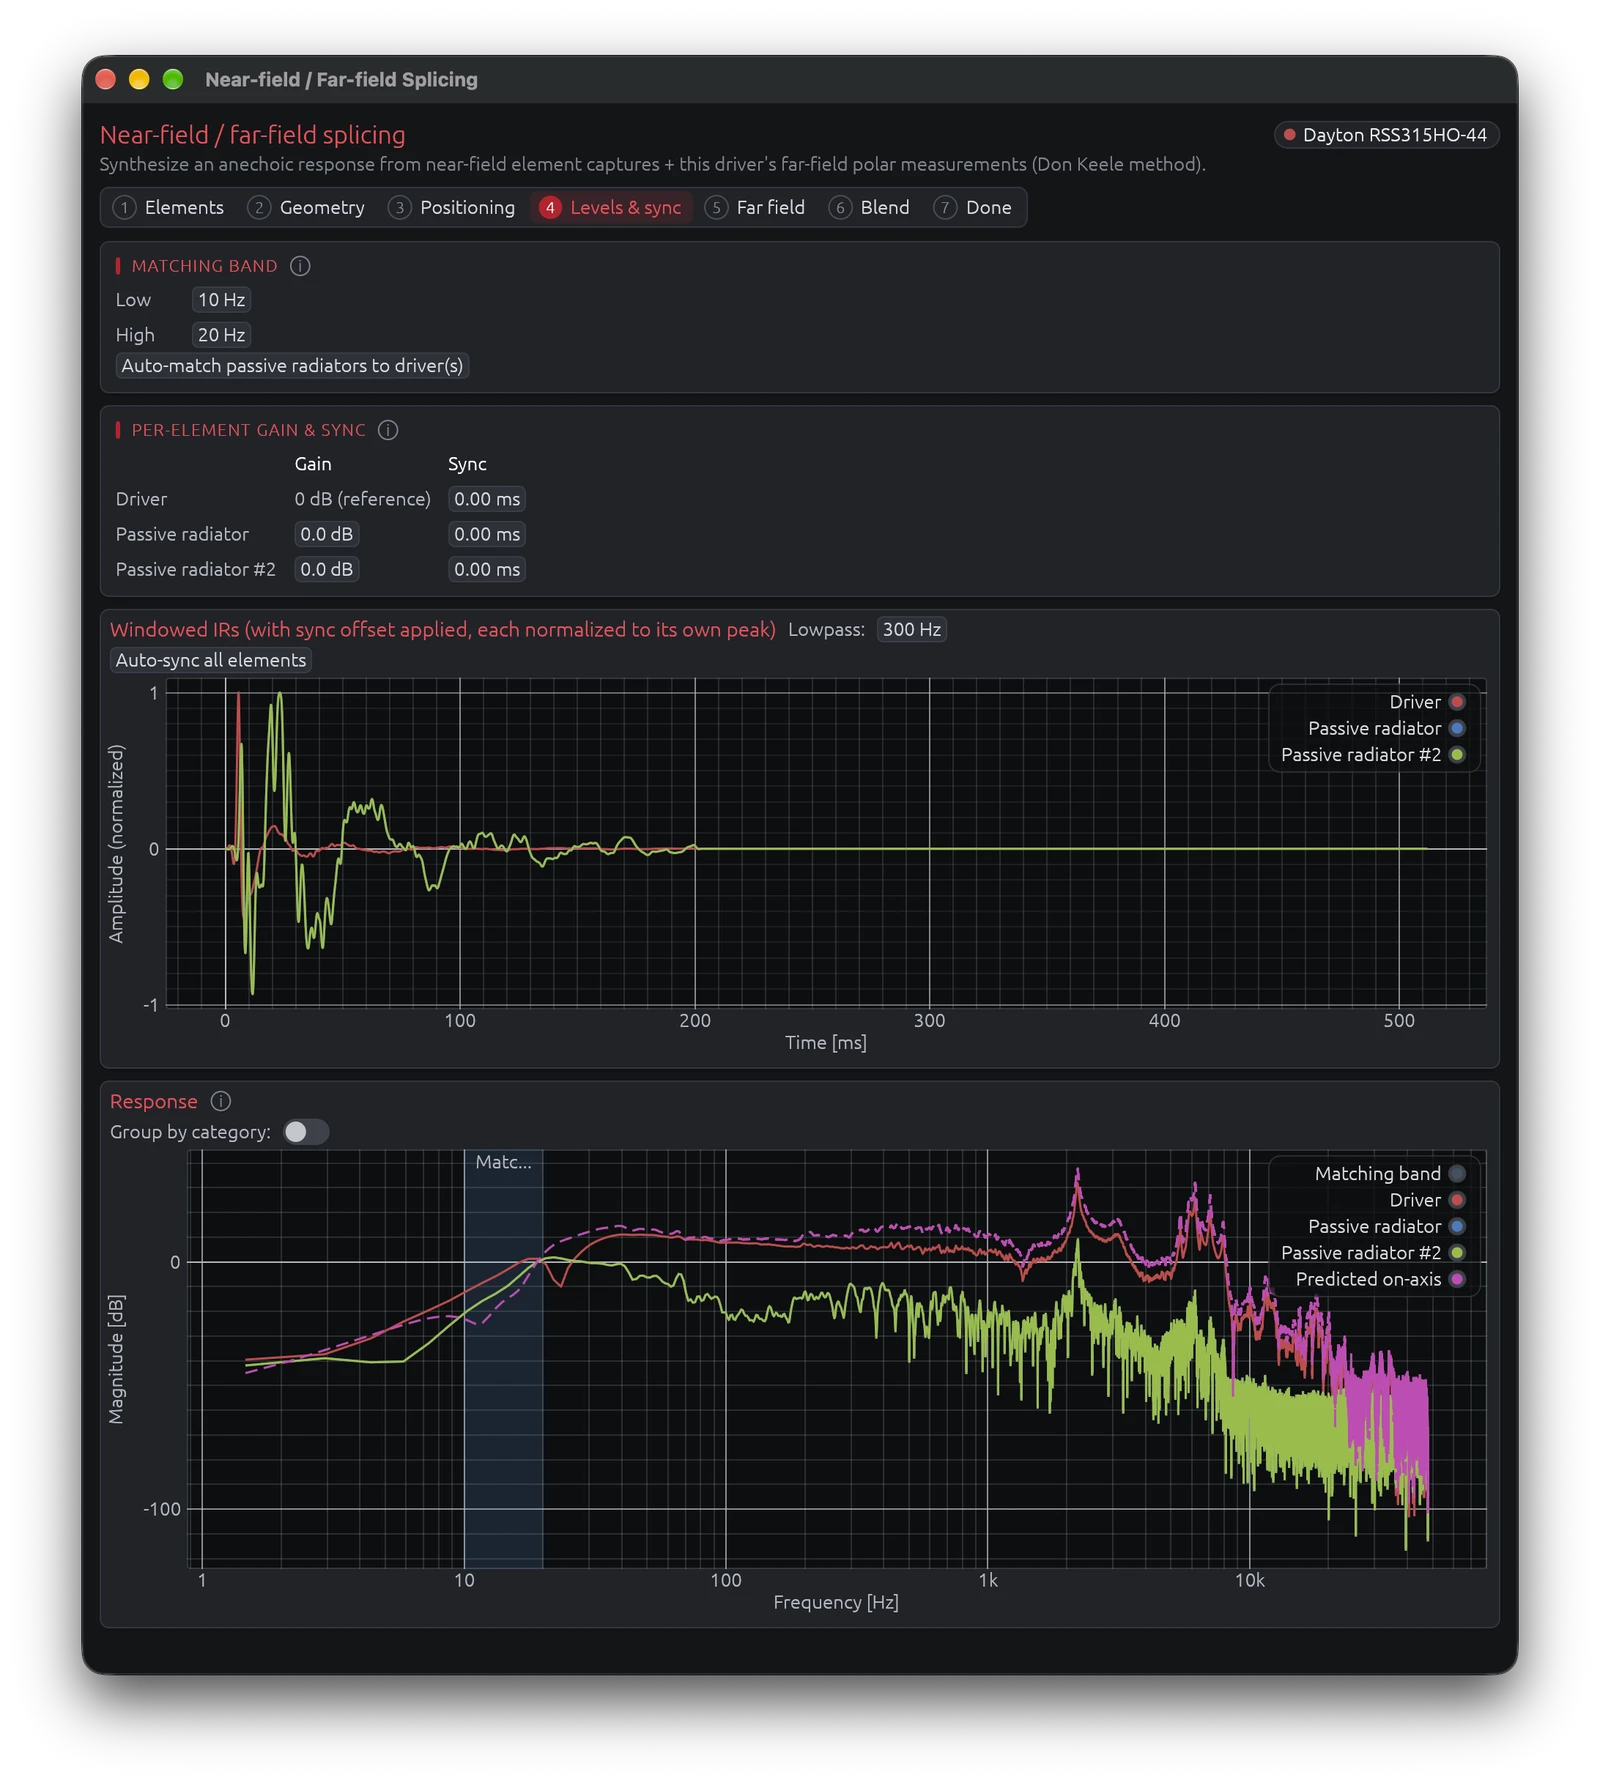Screen dimensions: 1600x1783
Task: Show info for the Response section
Action: 221,1101
